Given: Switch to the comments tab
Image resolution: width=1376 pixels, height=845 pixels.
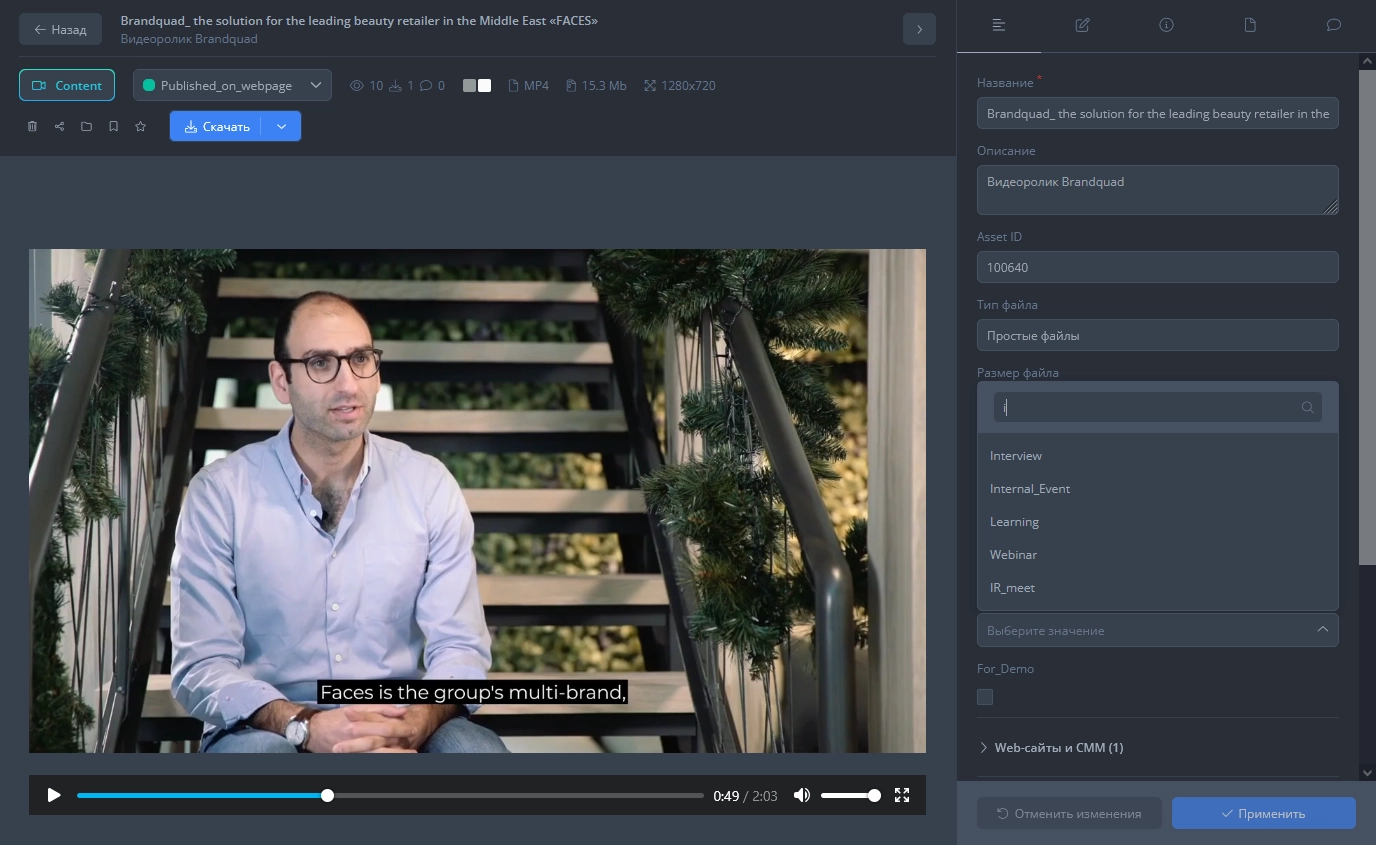Looking at the screenshot, I should tap(1333, 25).
